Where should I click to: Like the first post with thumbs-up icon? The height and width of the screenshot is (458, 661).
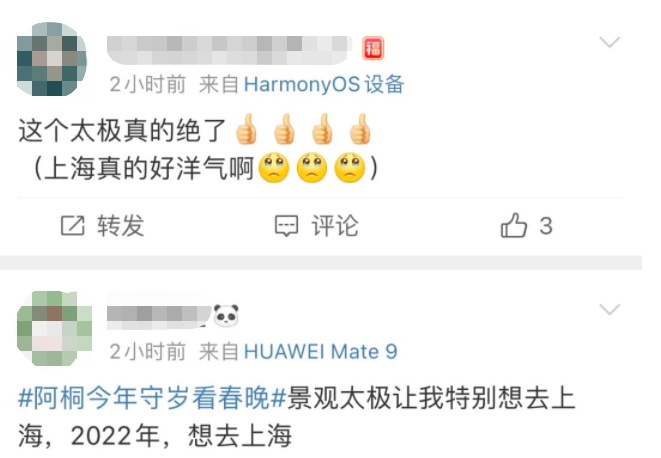click(x=513, y=225)
